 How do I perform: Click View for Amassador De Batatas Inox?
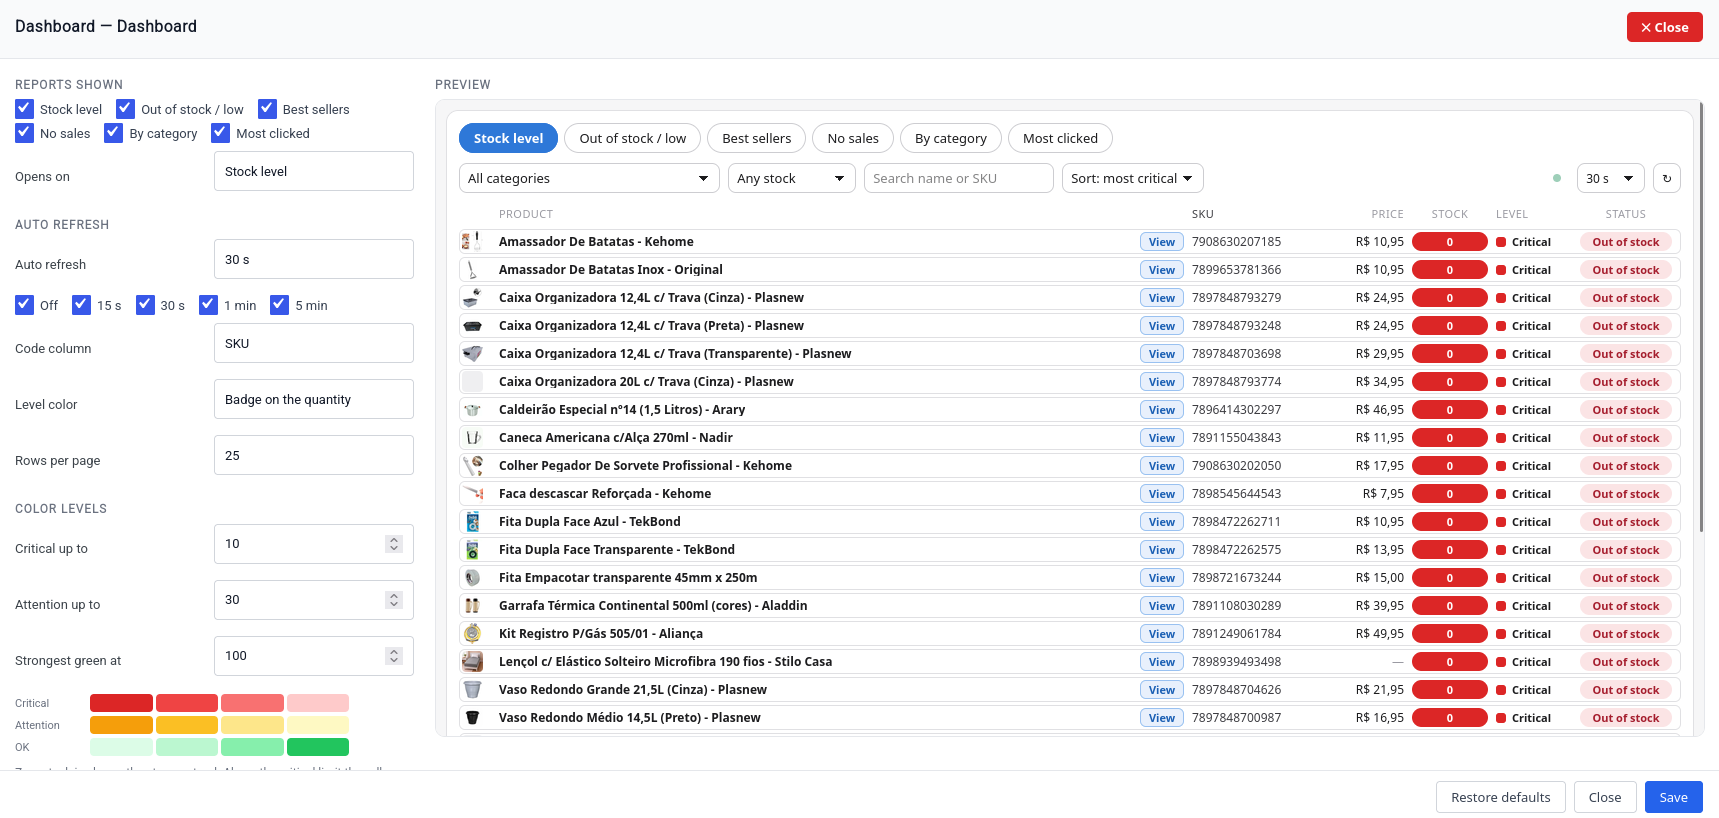1161,270
